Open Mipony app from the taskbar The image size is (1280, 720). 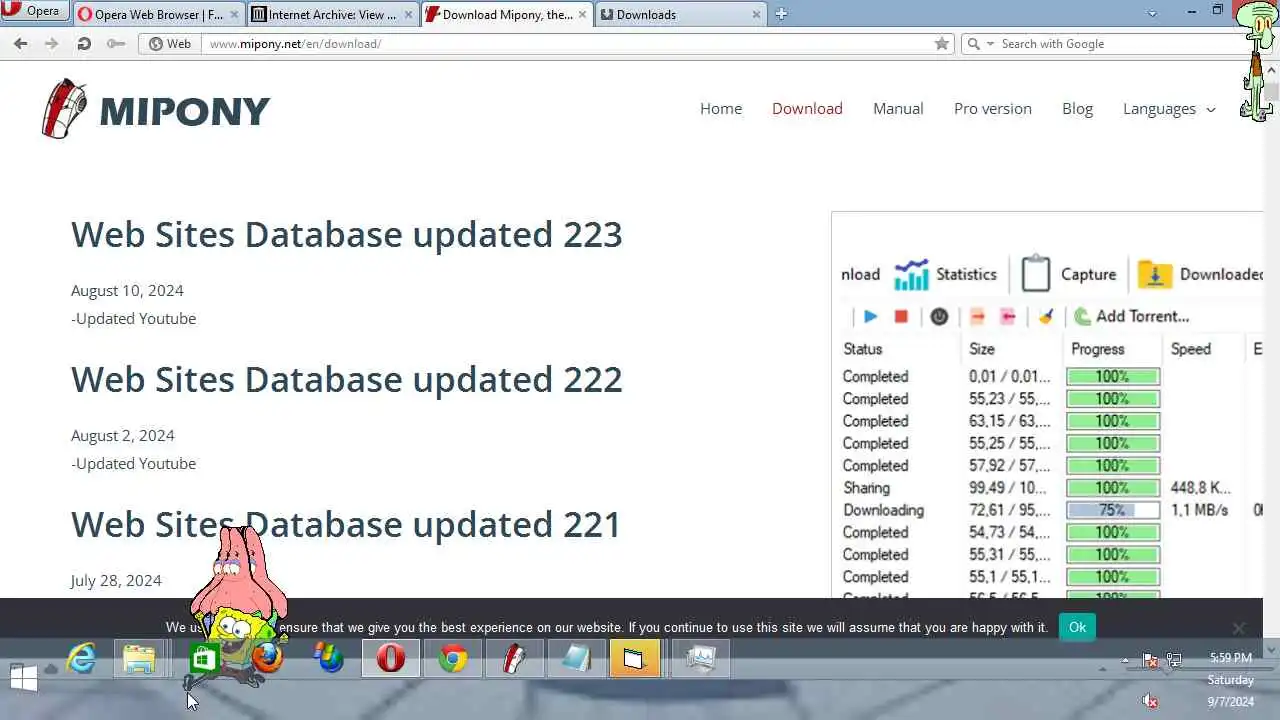tap(515, 658)
